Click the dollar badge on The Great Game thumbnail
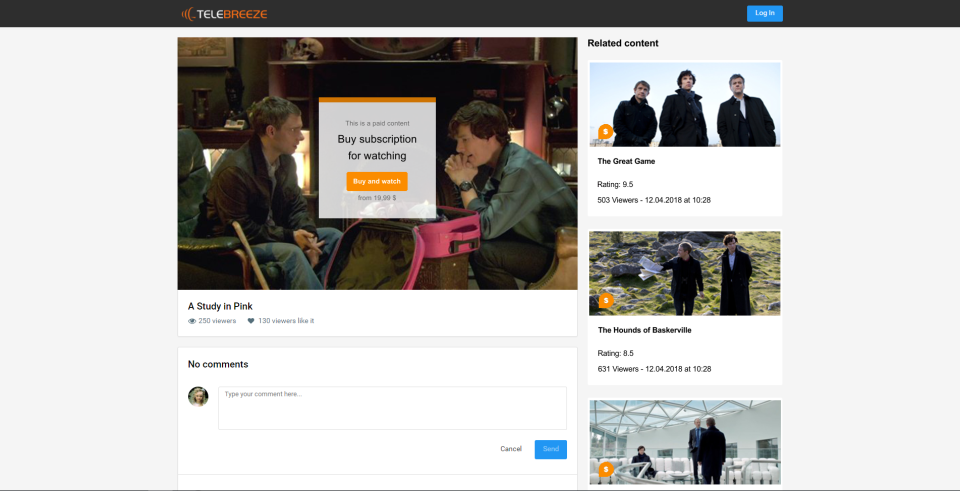The width and height of the screenshot is (960, 491). [606, 132]
